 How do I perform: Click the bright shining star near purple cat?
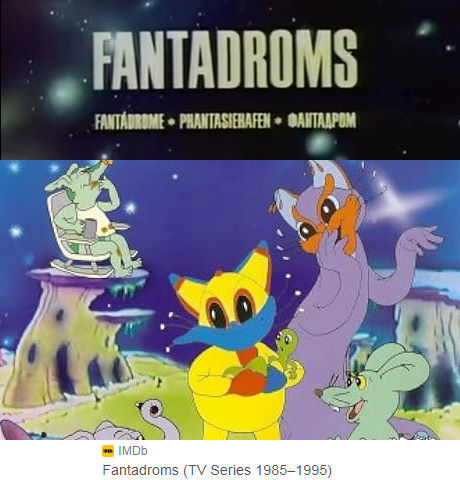(398, 200)
